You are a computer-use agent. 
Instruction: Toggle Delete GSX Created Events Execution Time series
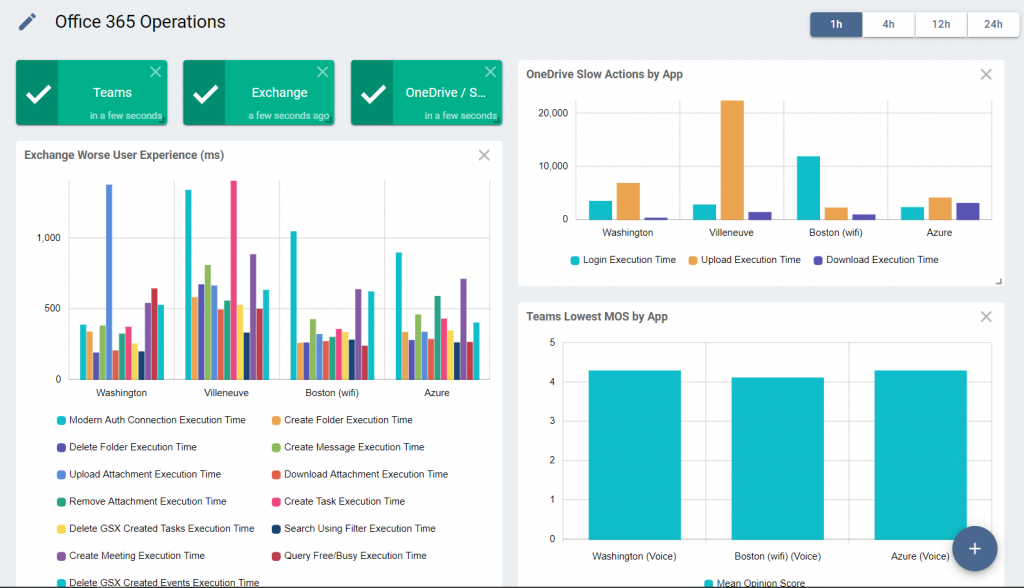point(158,582)
